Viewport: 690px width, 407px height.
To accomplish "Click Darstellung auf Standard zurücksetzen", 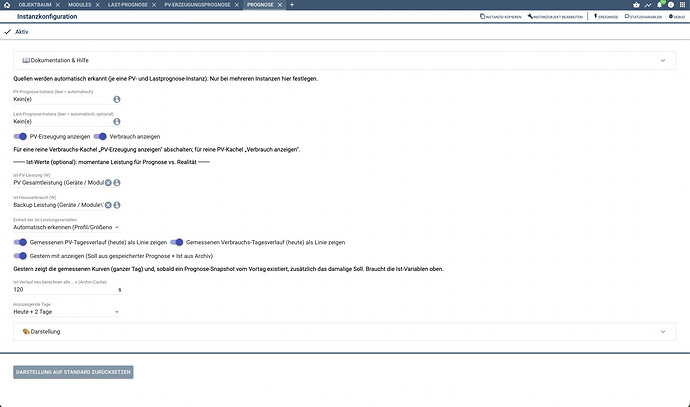I will pyautogui.click(x=73, y=372).
